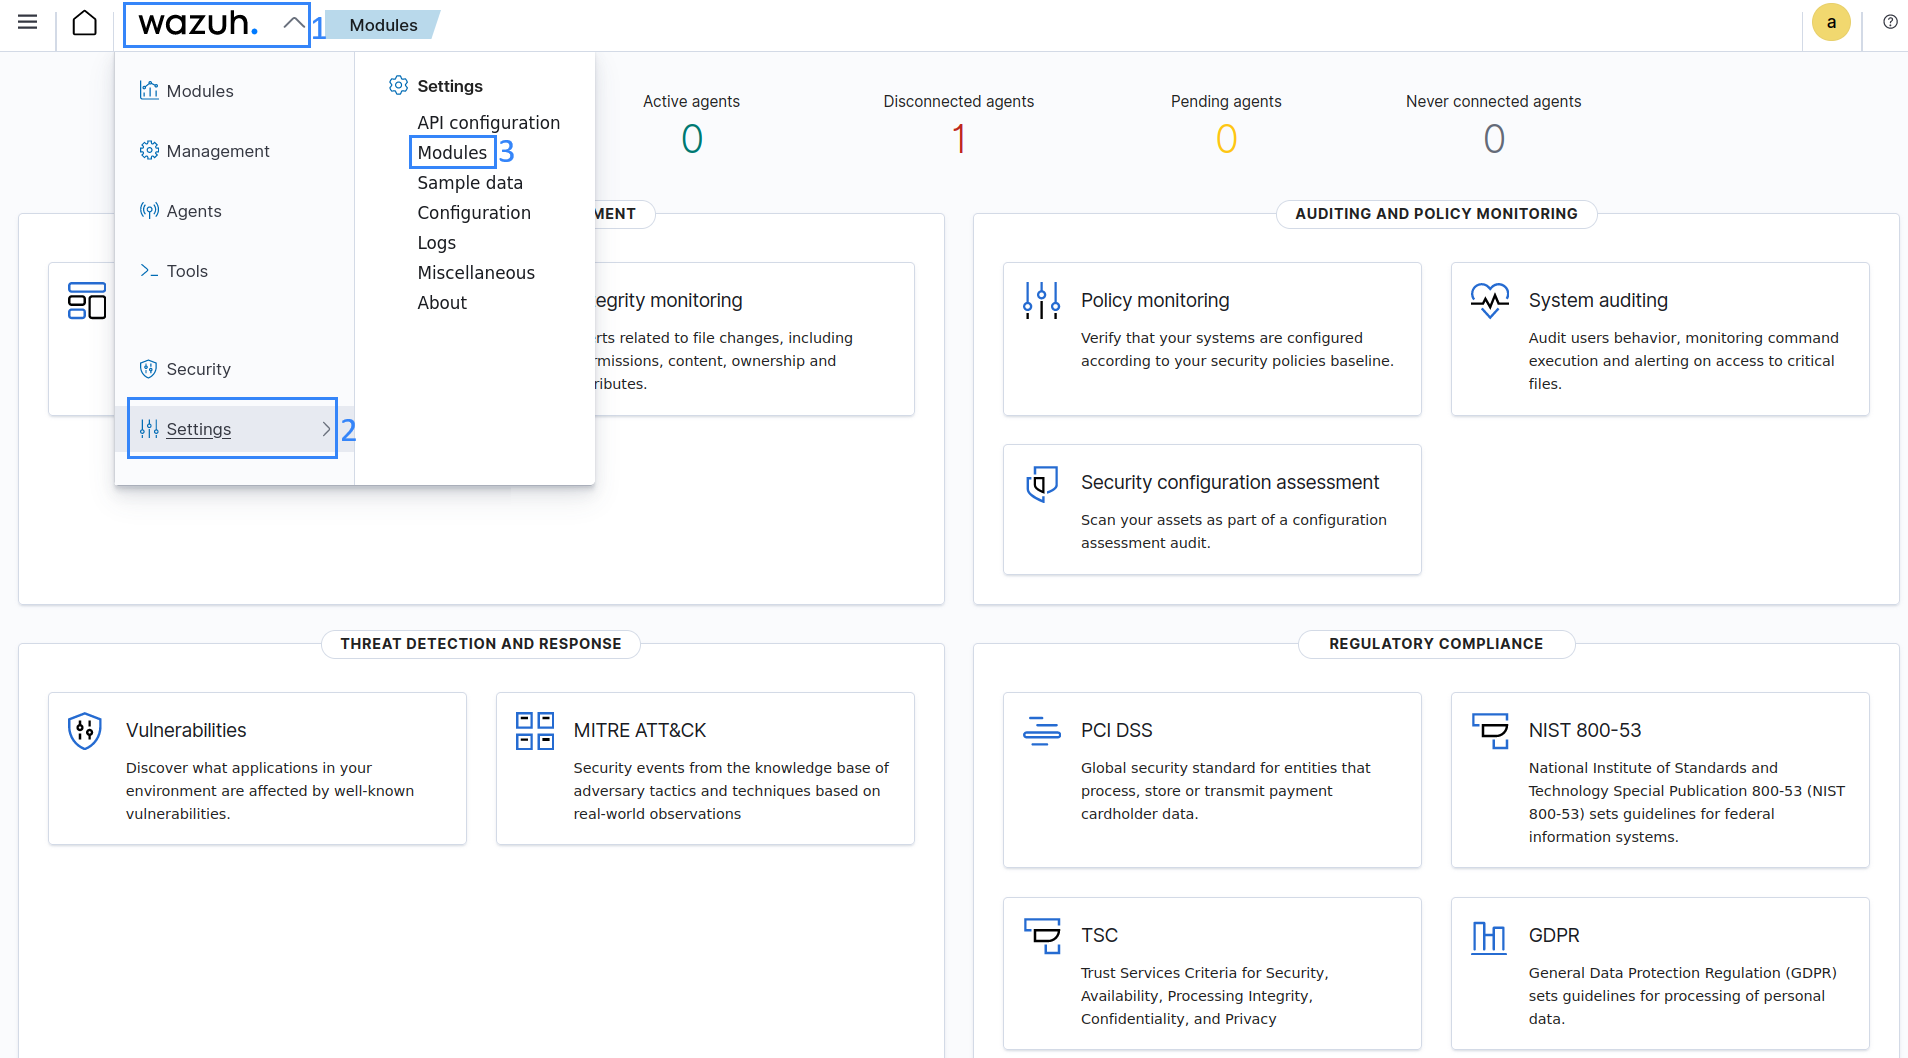Open the PCI DSS module
The height and width of the screenshot is (1058, 1908).
pyautogui.click(x=1212, y=780)
